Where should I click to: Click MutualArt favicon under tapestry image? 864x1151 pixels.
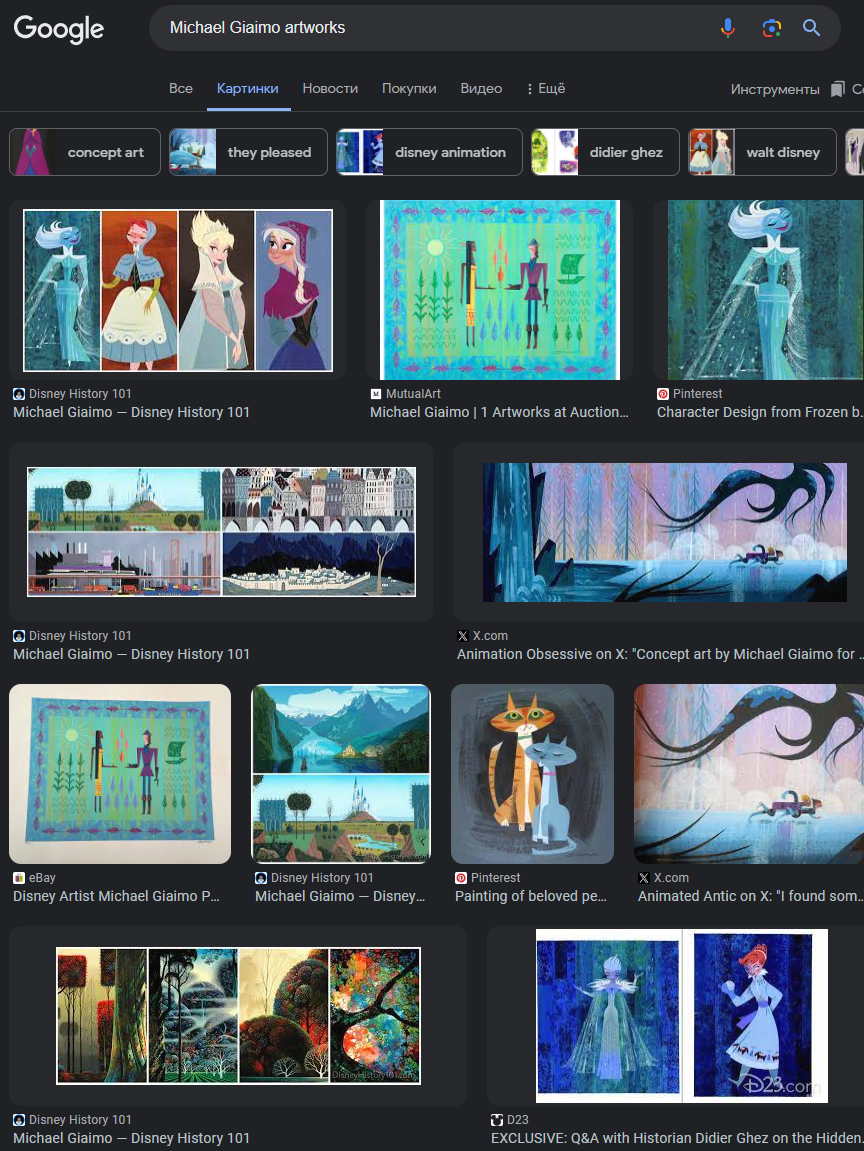point(376,394)
